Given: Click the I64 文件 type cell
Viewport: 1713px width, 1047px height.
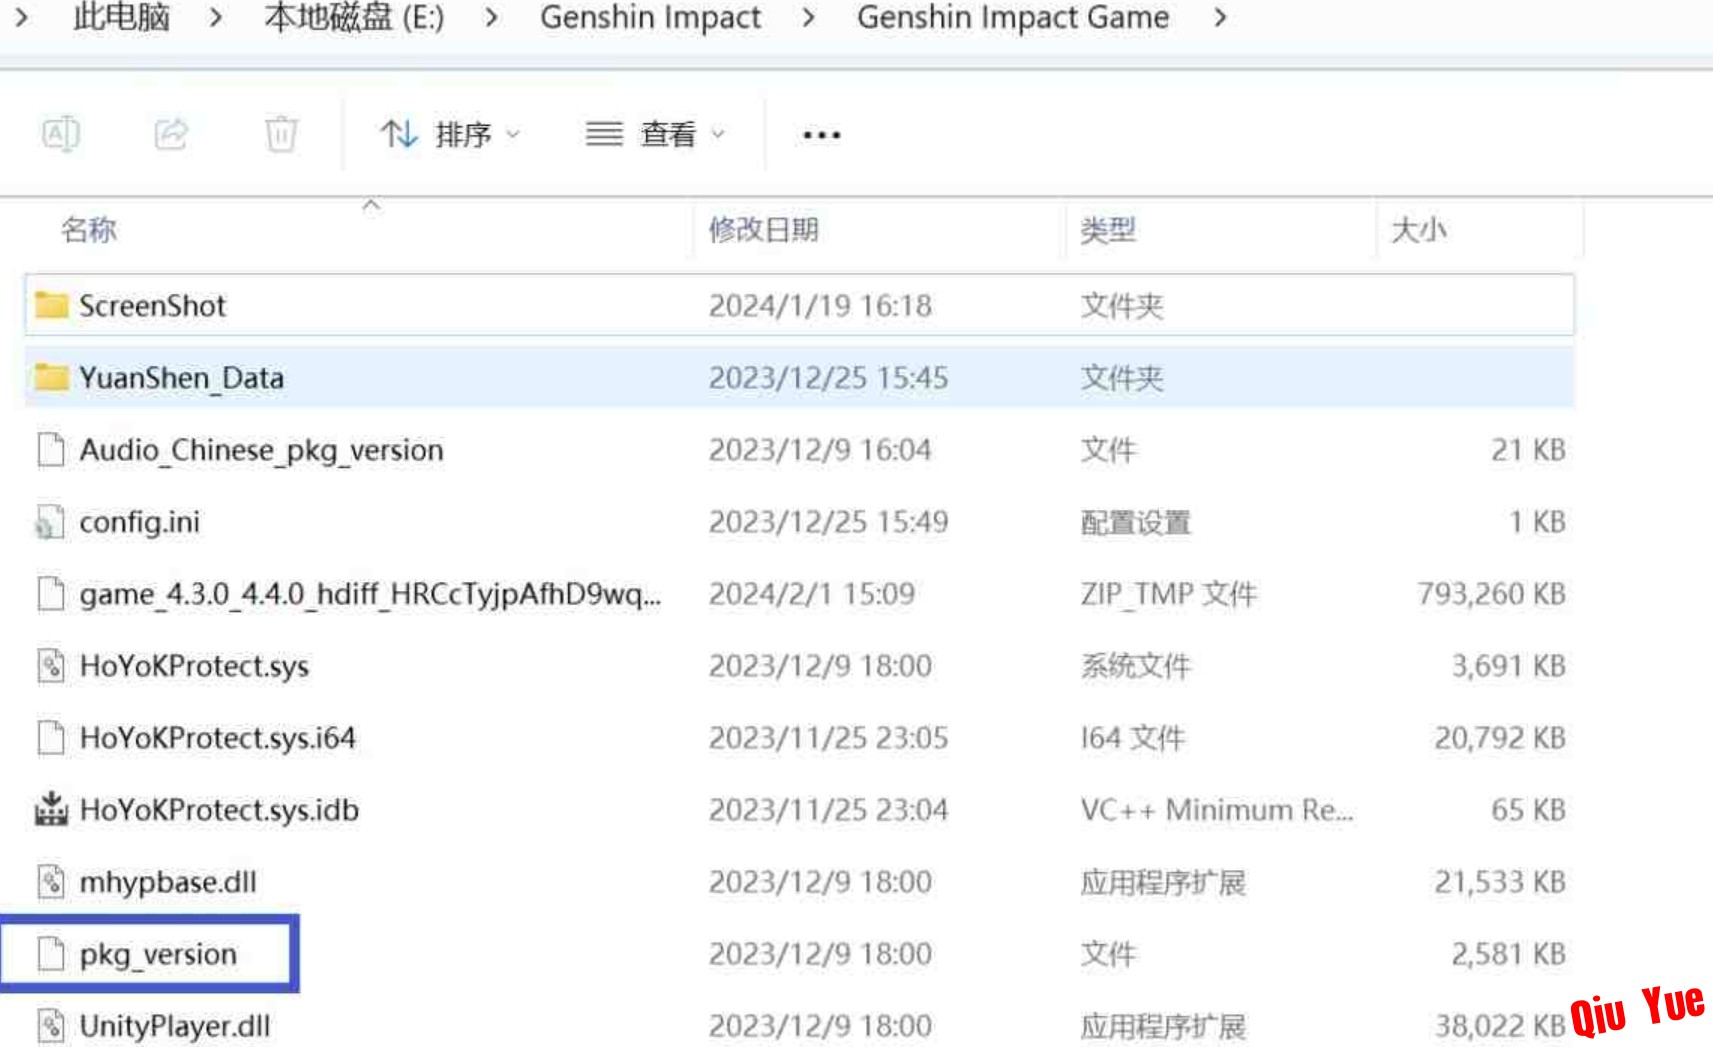Looking at the screenshot, I should tap(1132, 737).
